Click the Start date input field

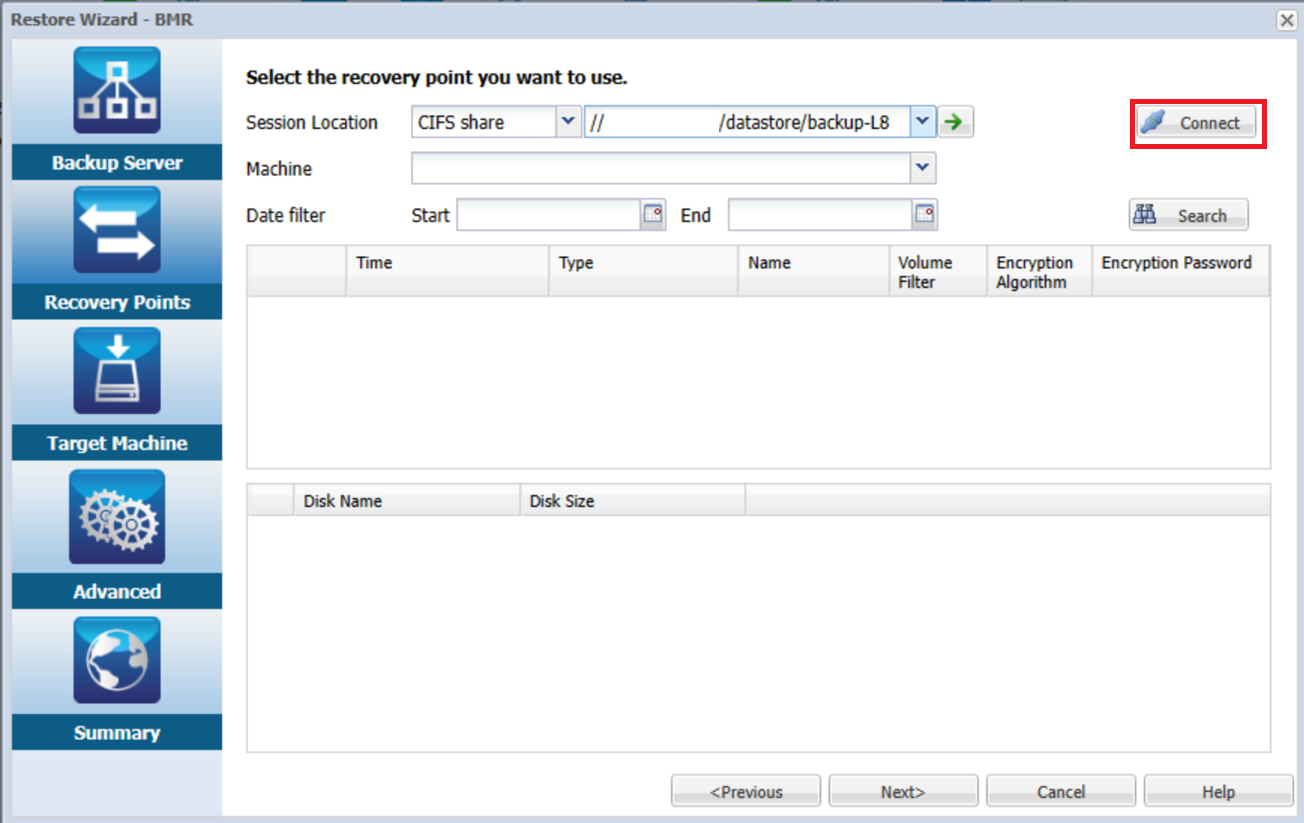click(548, 215)
